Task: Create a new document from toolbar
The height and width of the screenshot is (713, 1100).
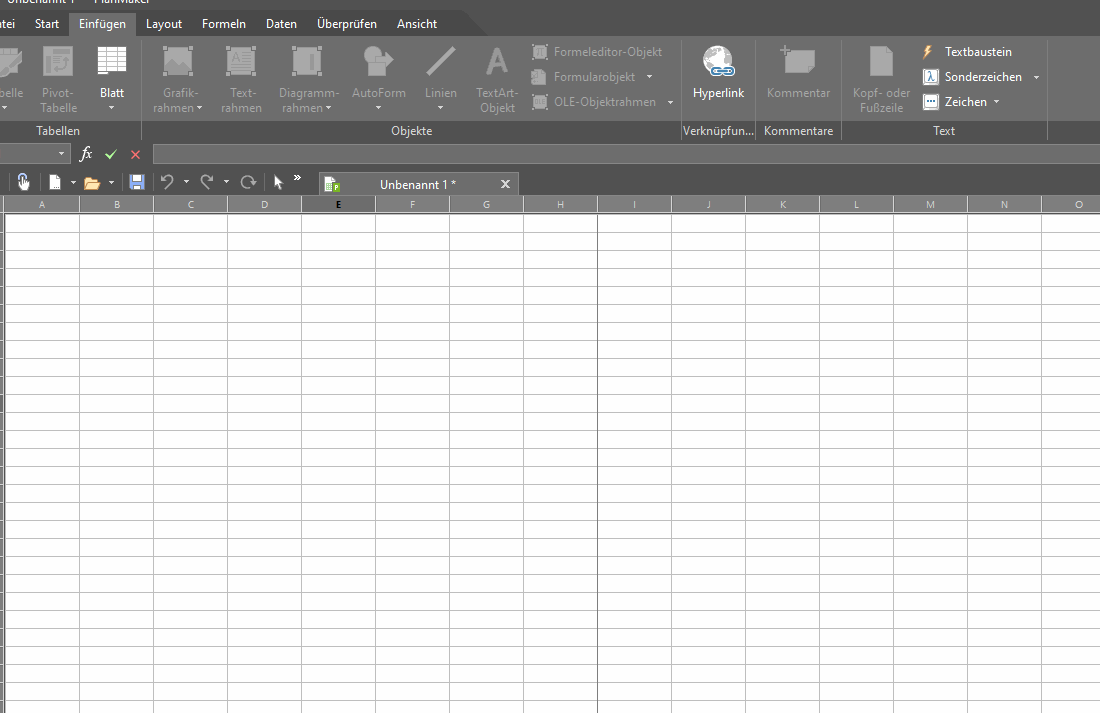Action: coord(55,182)
